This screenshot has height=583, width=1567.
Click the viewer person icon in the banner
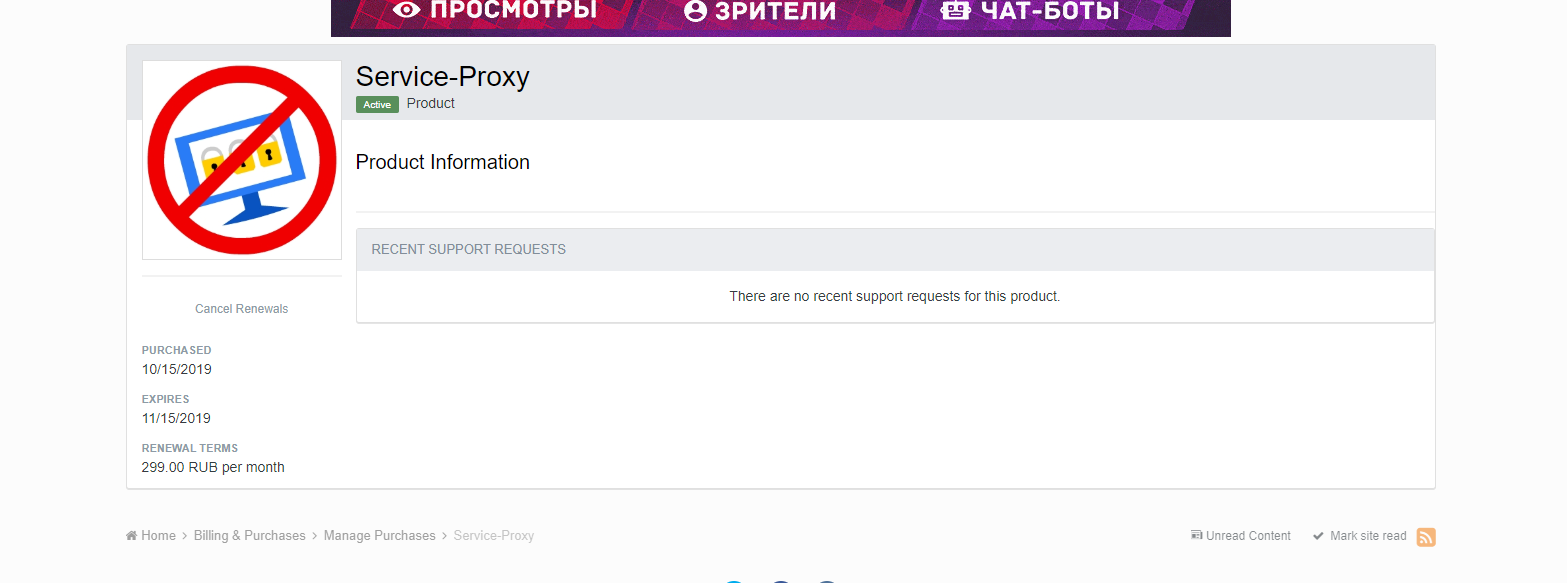695,11
